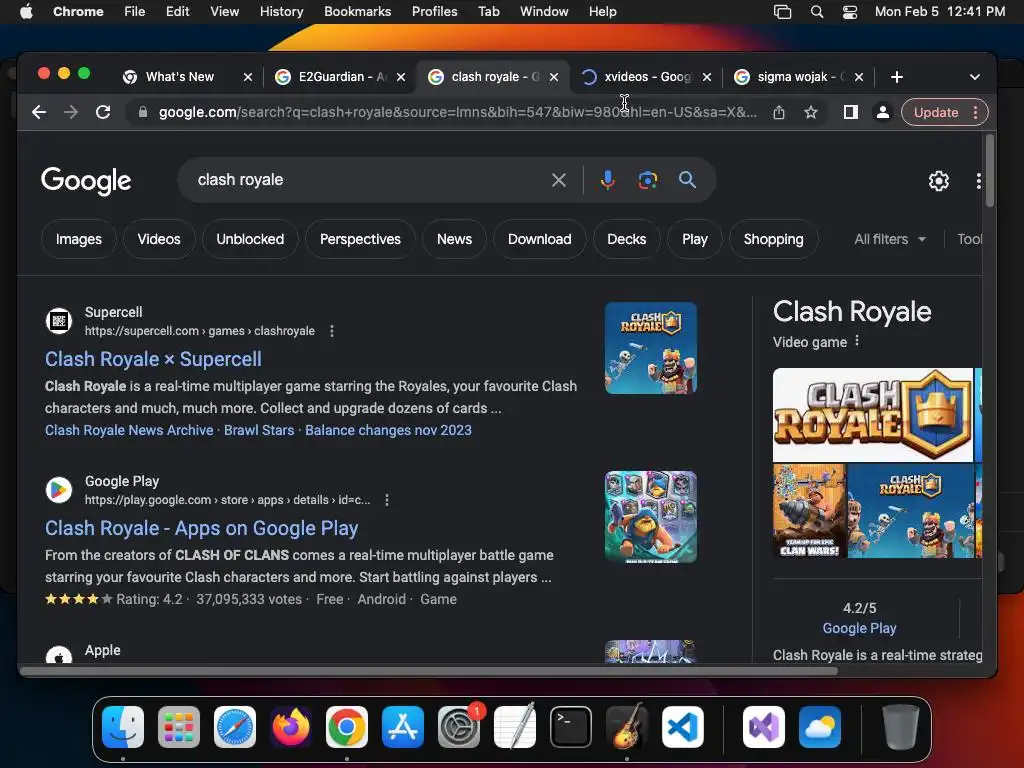Open more options for the Supercell result
Screen dimensions: 1024x768
[x=332, y=331]
